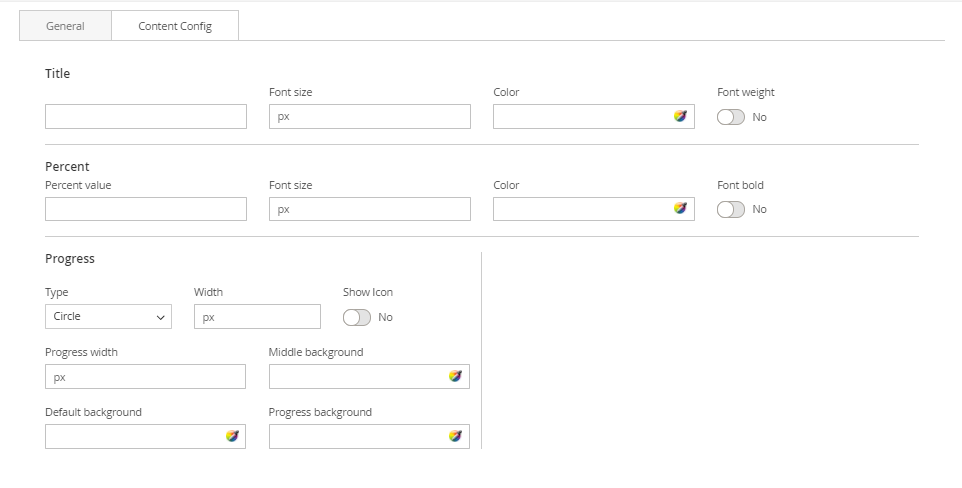
Task: Select the Content Config tab
Action: pos(175,26)
